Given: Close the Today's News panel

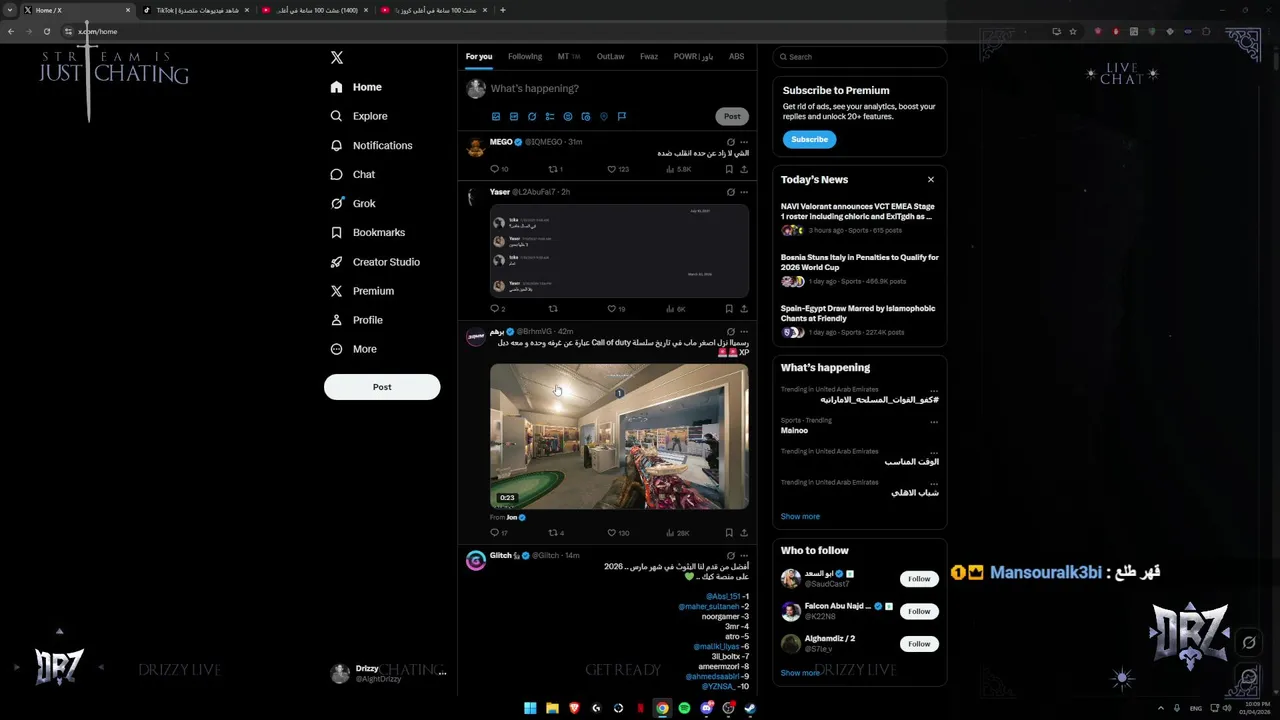Looking at the screenshot, I should [931, 180].
